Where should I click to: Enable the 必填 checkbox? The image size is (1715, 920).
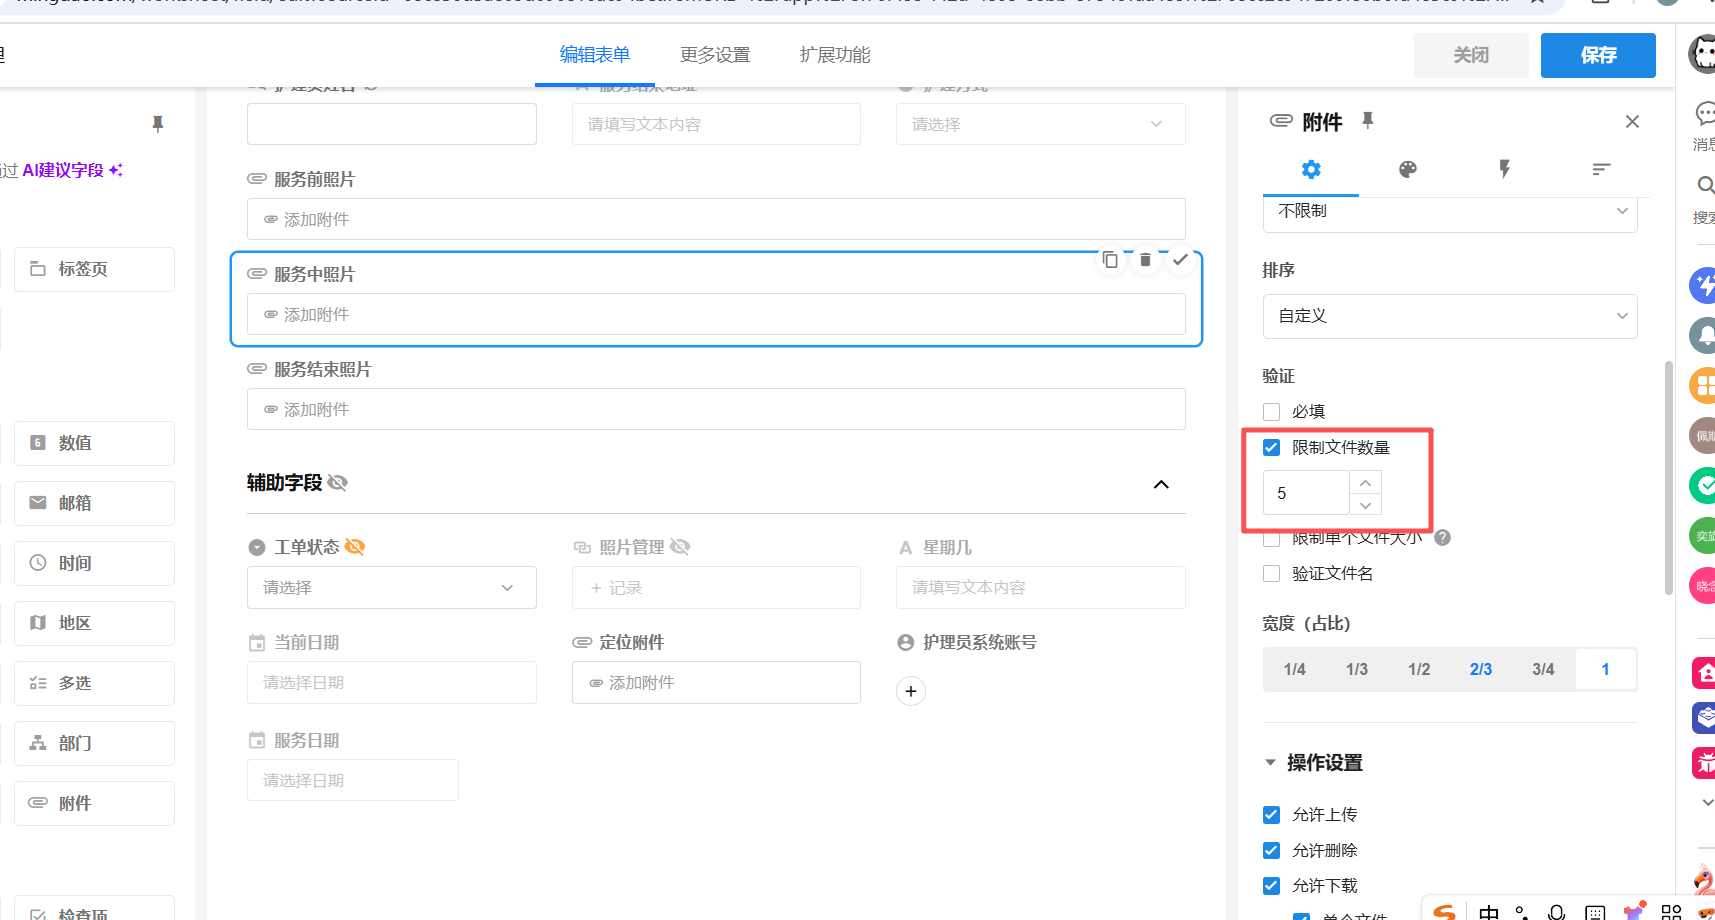pos(1272,412)
